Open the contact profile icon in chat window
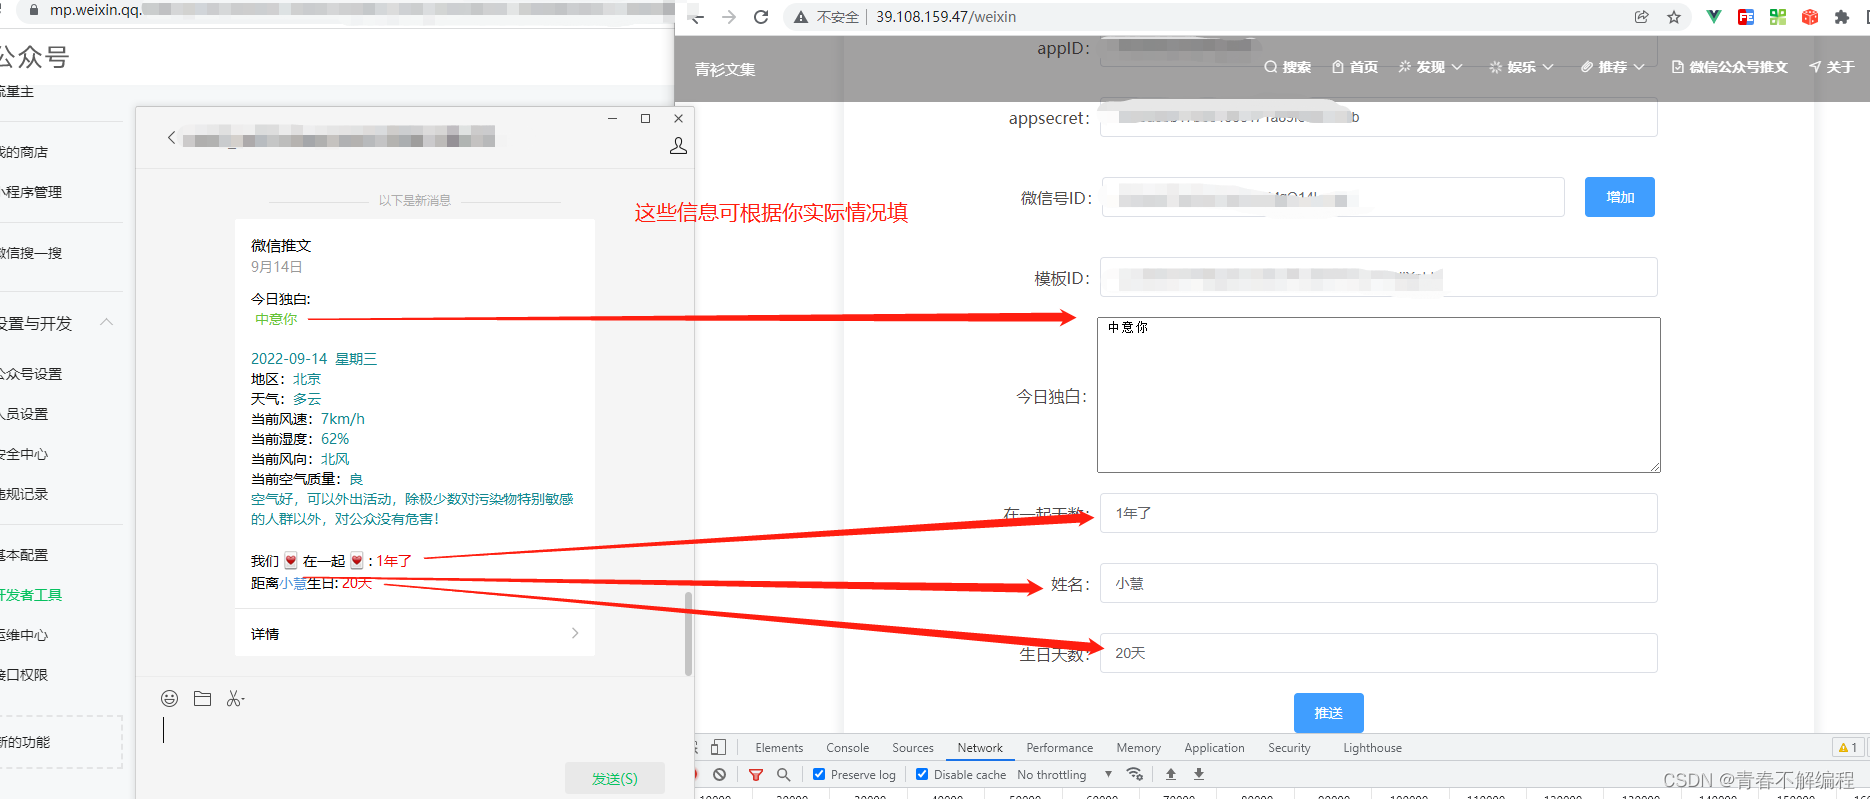This screenshot has height=799, width=1870. pyautogui.click(x=678, y=146)
